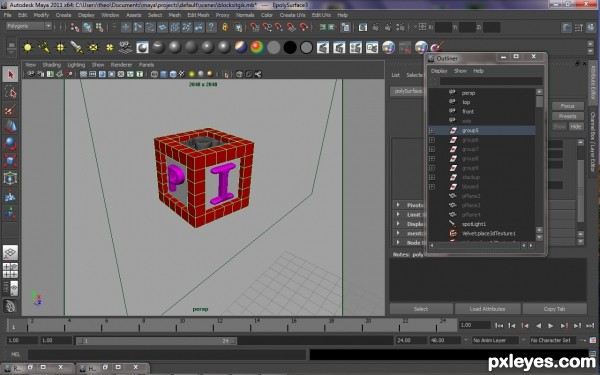Open viewport Shading menu

click(52, 65)
